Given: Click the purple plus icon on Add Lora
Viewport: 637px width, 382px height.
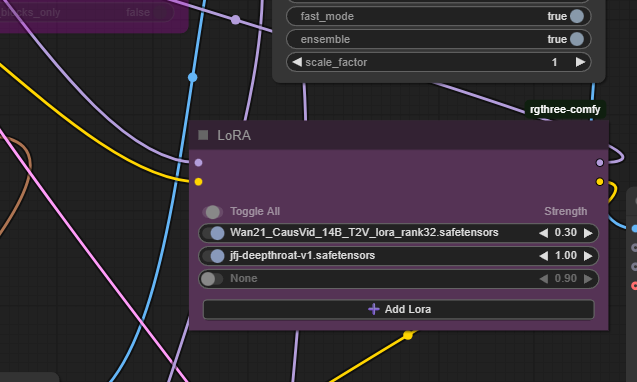Looking at the screenshot, I should (x=373, y=309).
